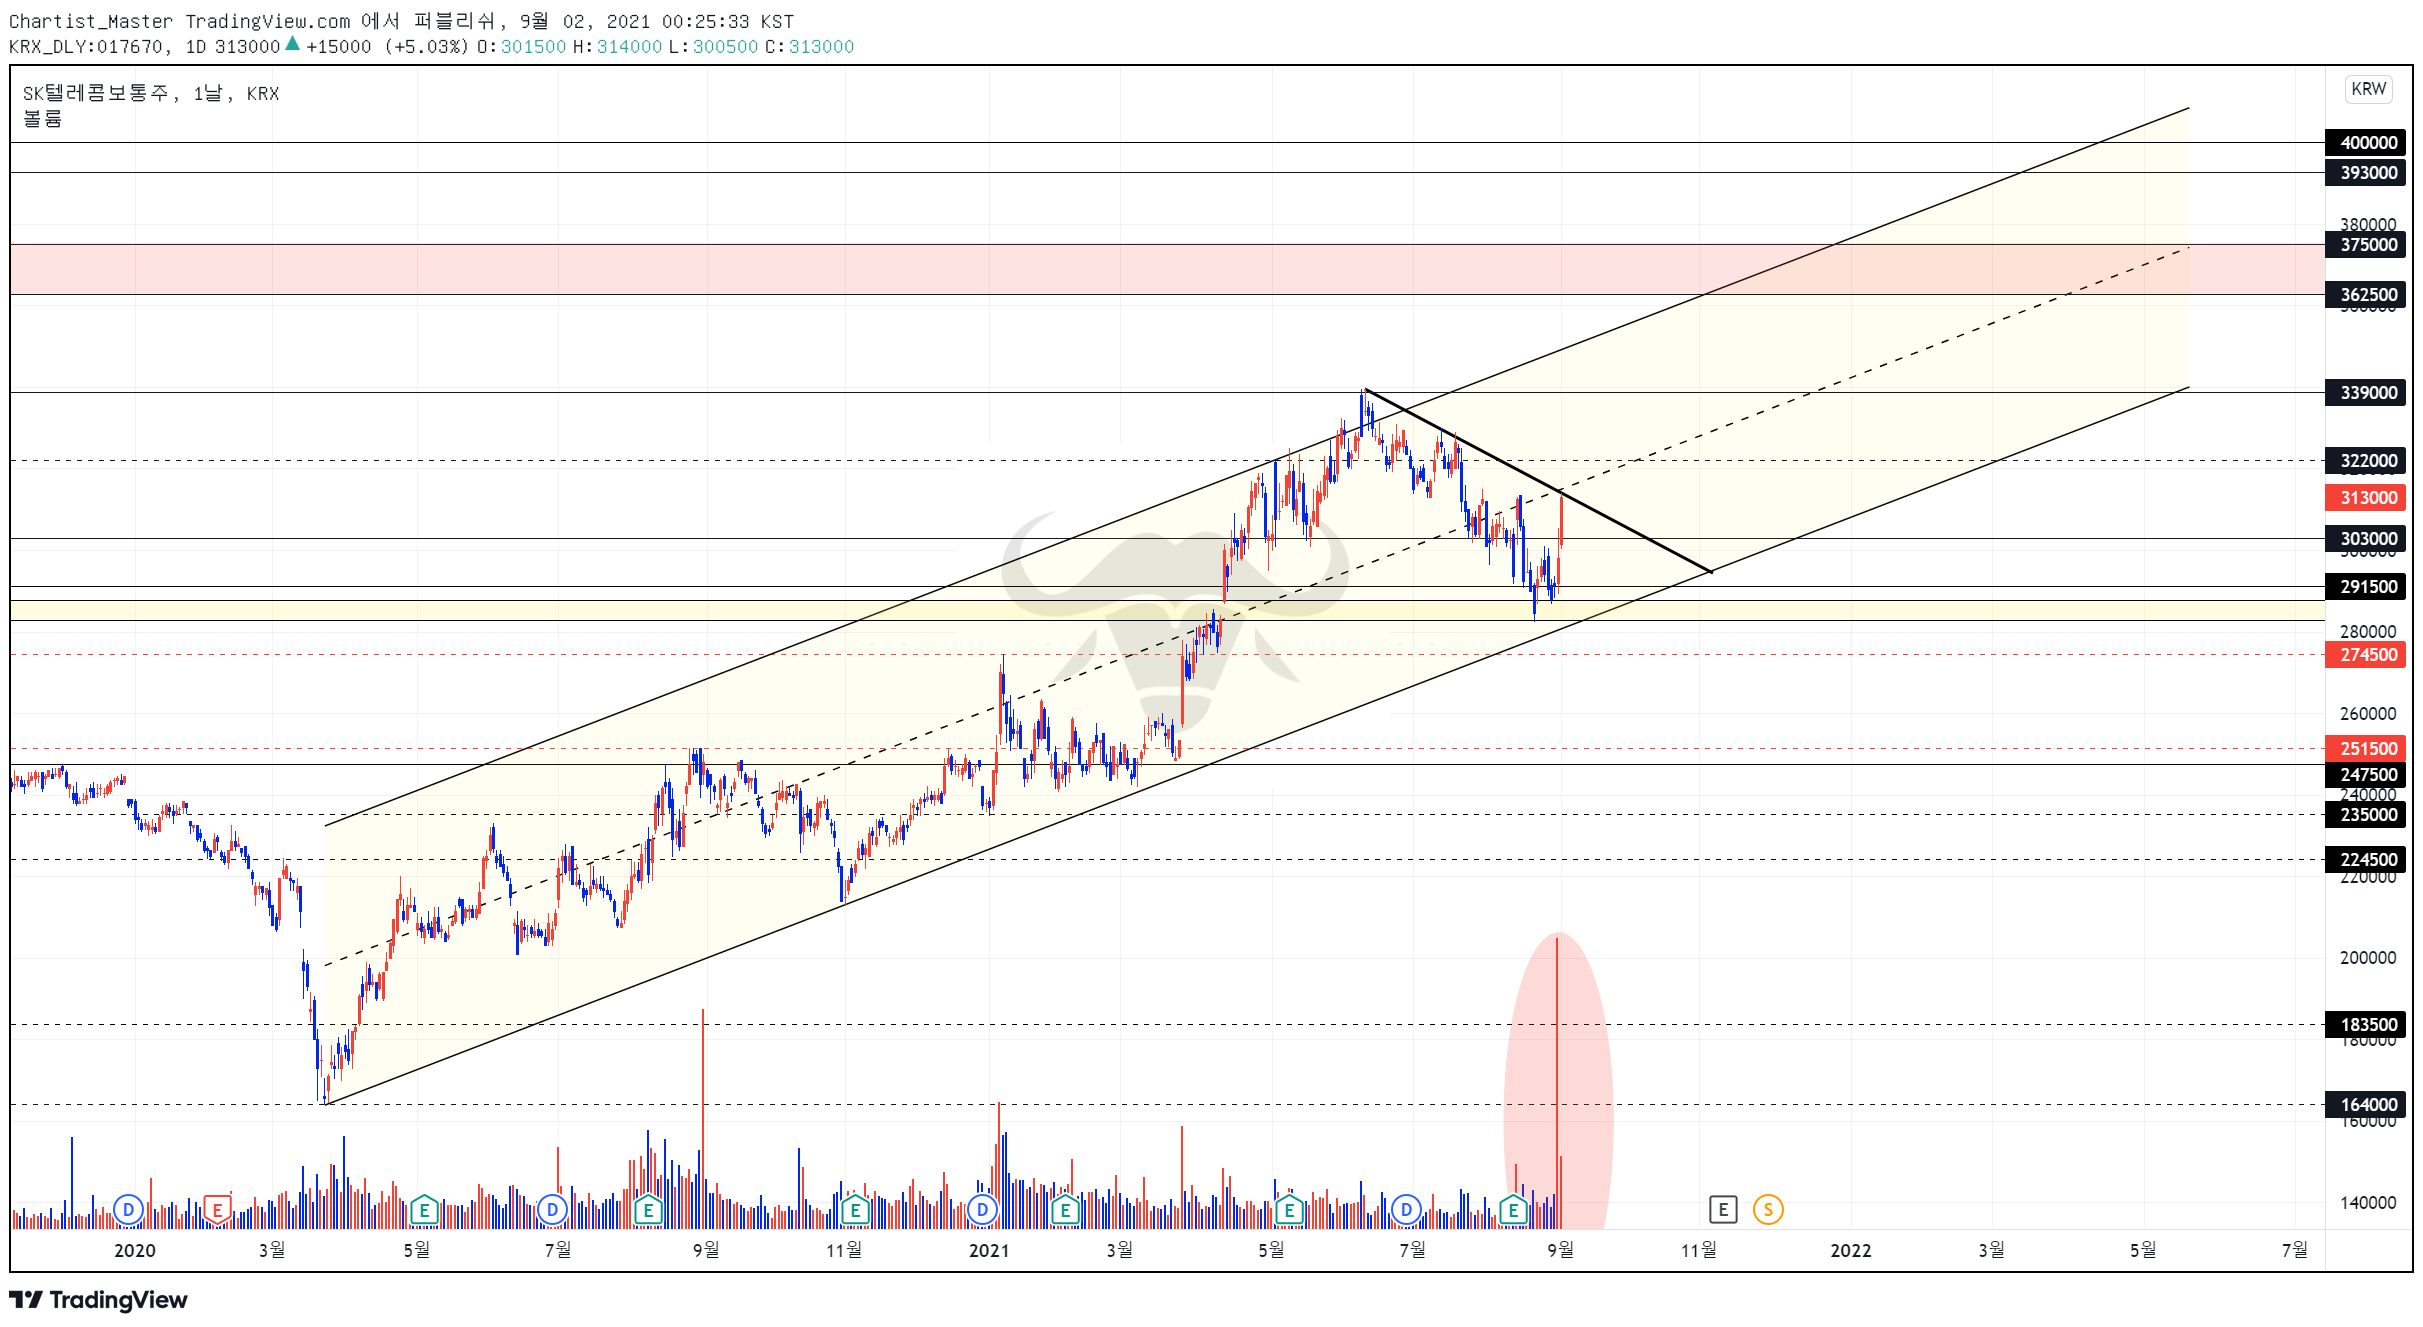Click the red E earnings marker

coord(217,1210)
